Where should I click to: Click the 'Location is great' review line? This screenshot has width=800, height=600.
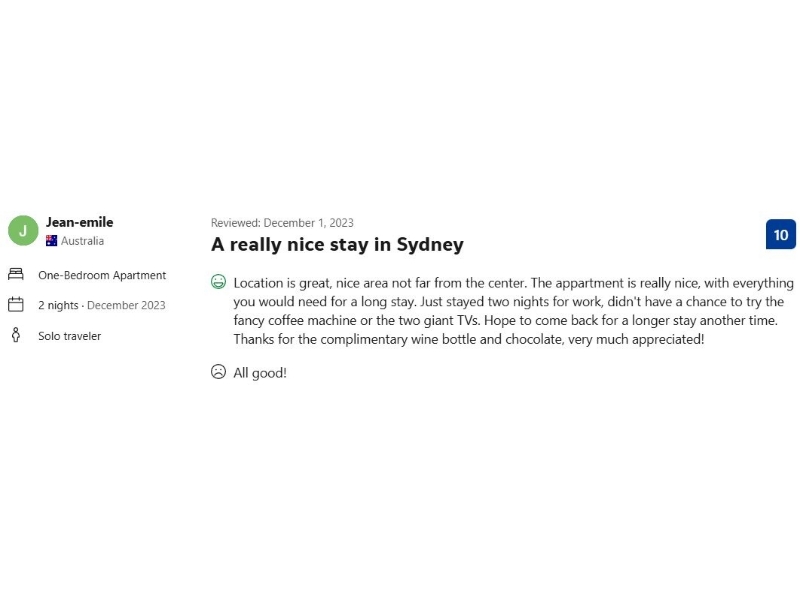512,283
